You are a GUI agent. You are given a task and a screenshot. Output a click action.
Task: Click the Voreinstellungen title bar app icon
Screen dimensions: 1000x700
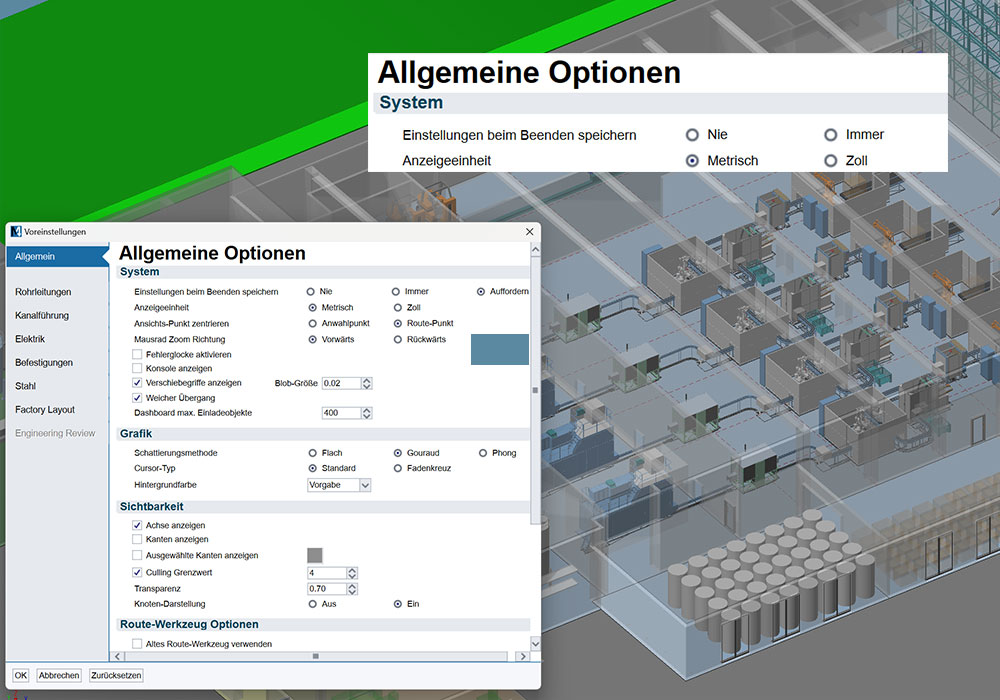[x=16, y=232]
